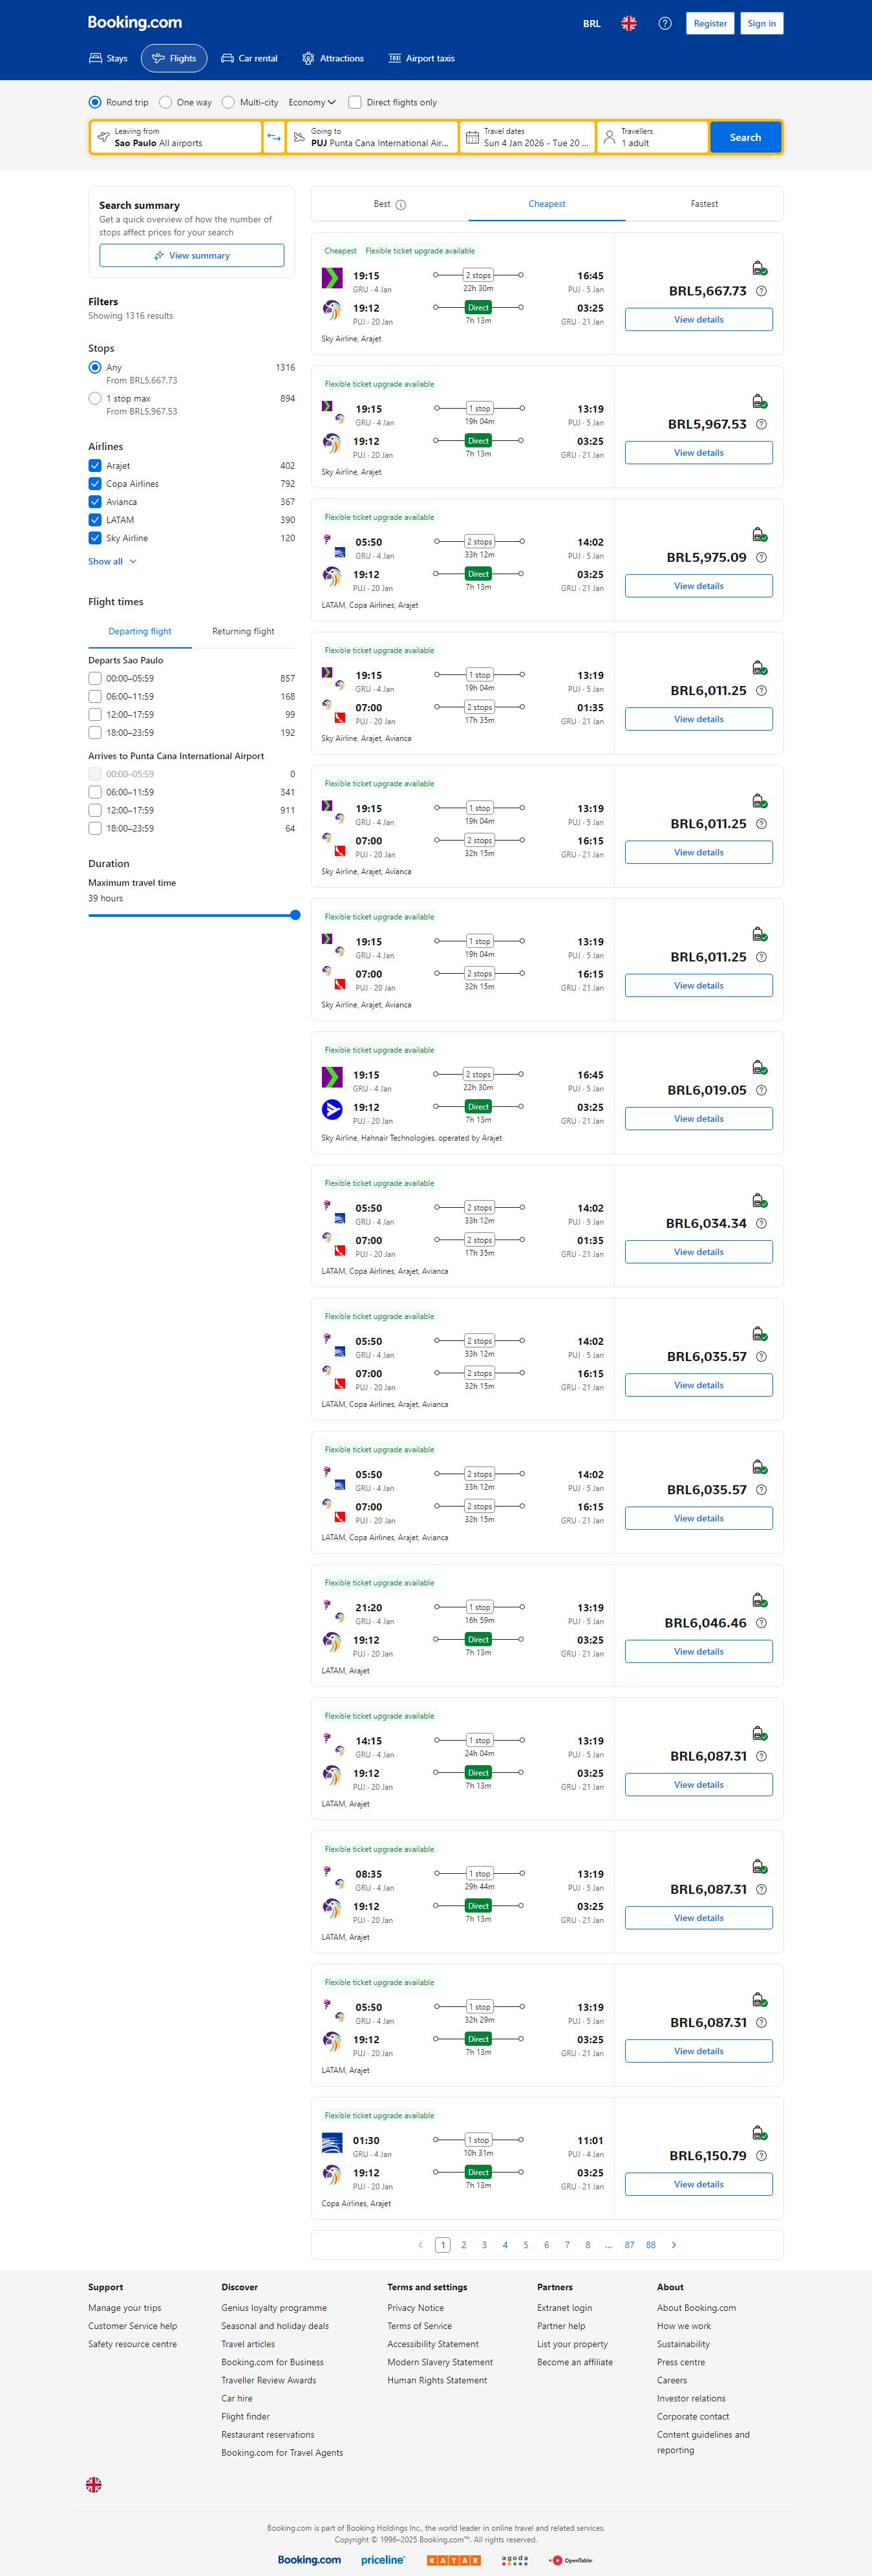Click the blue Search button

tap(745, 137)
